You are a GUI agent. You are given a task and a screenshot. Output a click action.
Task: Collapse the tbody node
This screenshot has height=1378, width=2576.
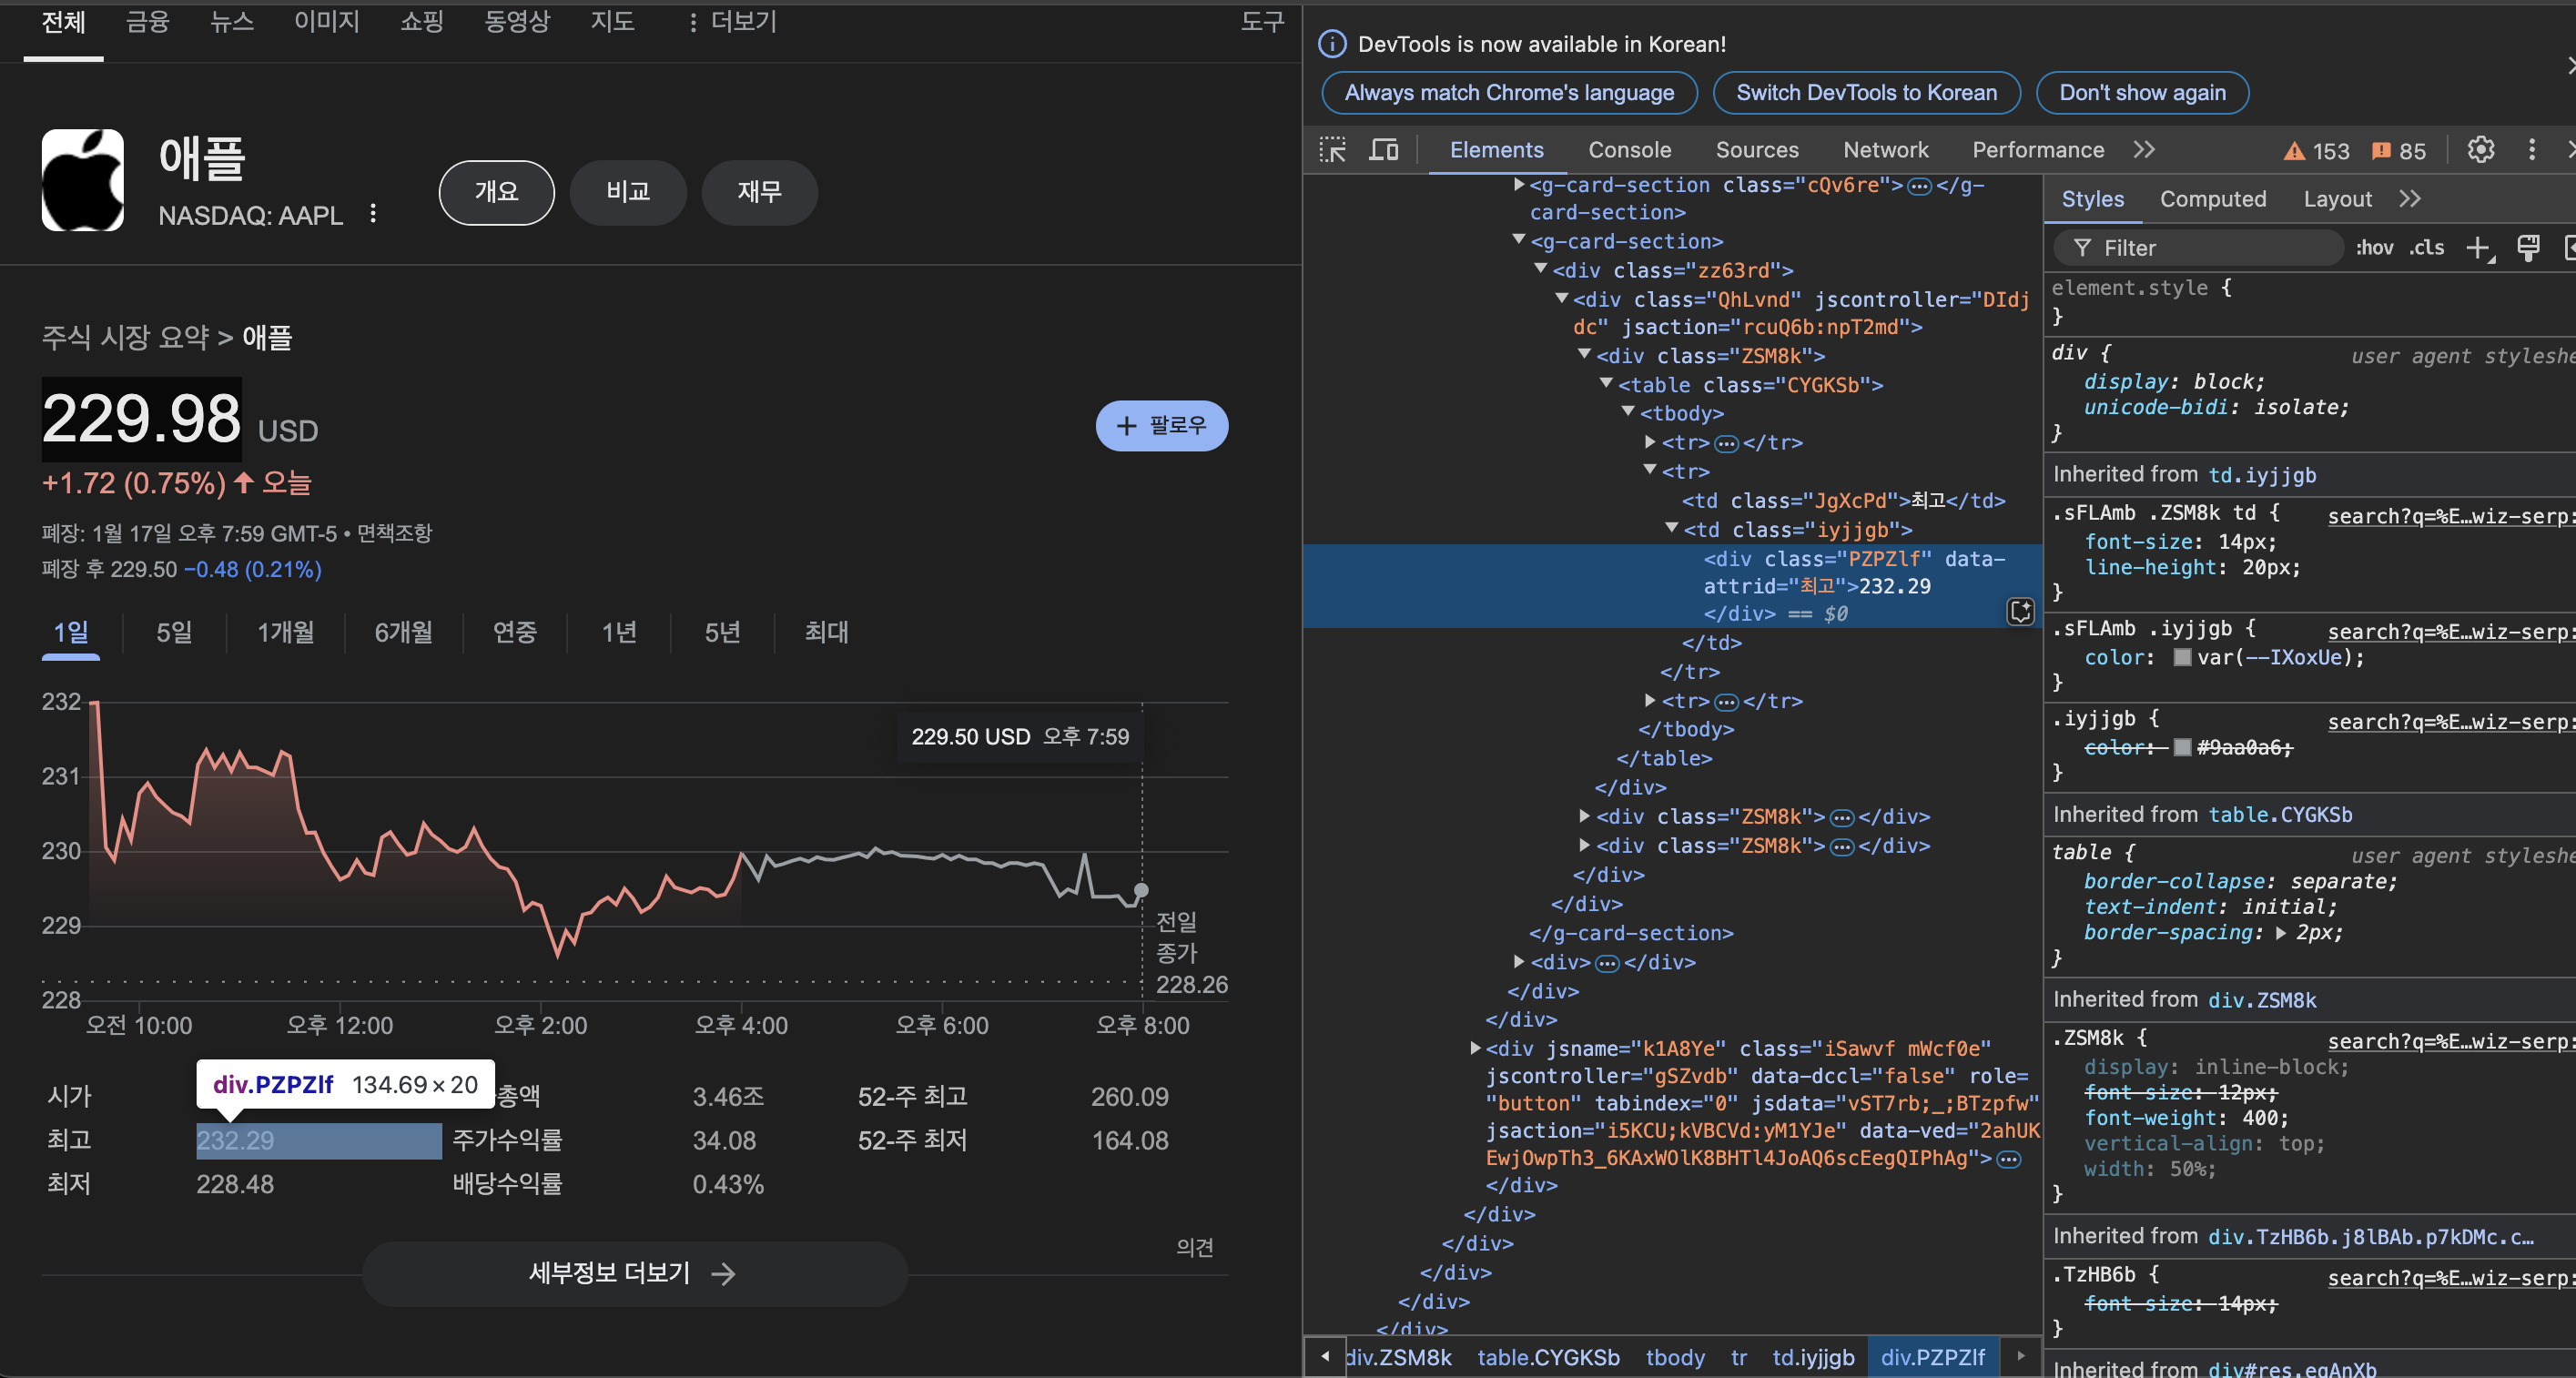tap(1628, 413)
